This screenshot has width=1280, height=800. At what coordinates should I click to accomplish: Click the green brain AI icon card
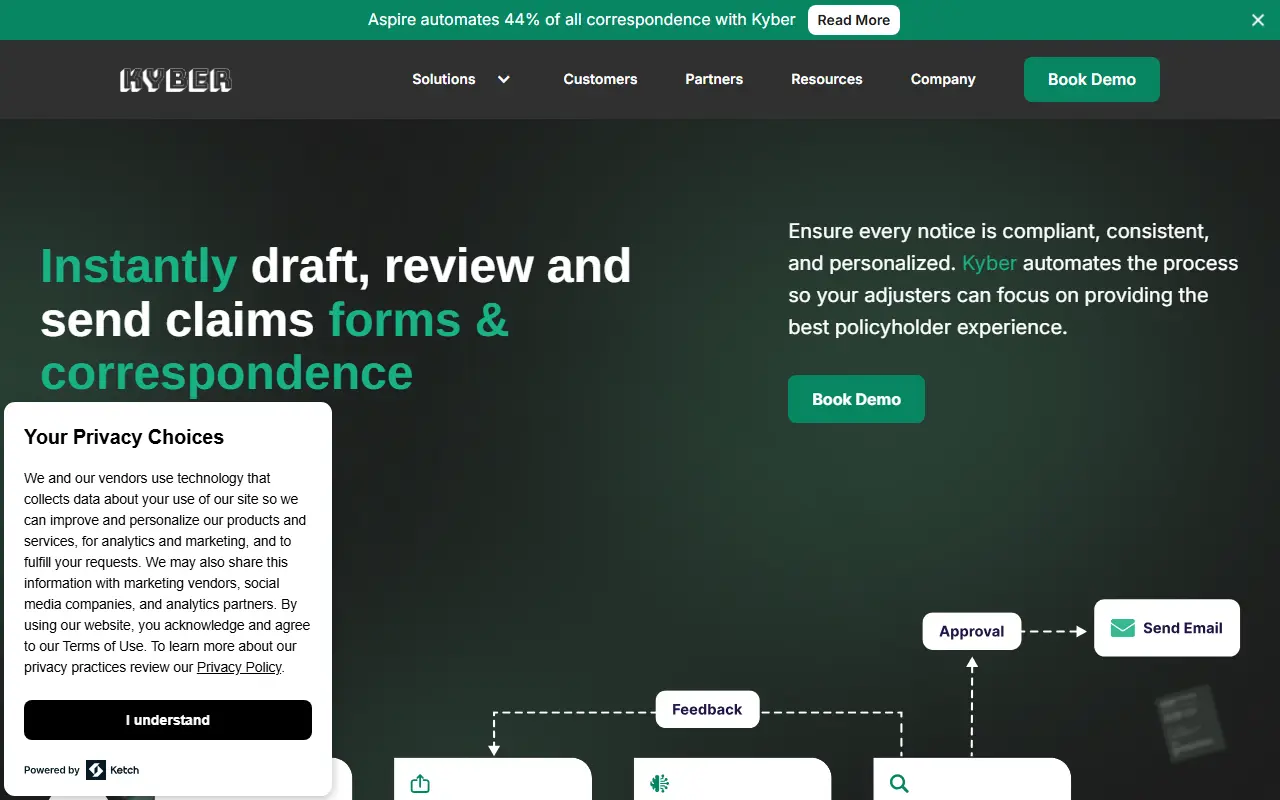click(x=659, y=784)
